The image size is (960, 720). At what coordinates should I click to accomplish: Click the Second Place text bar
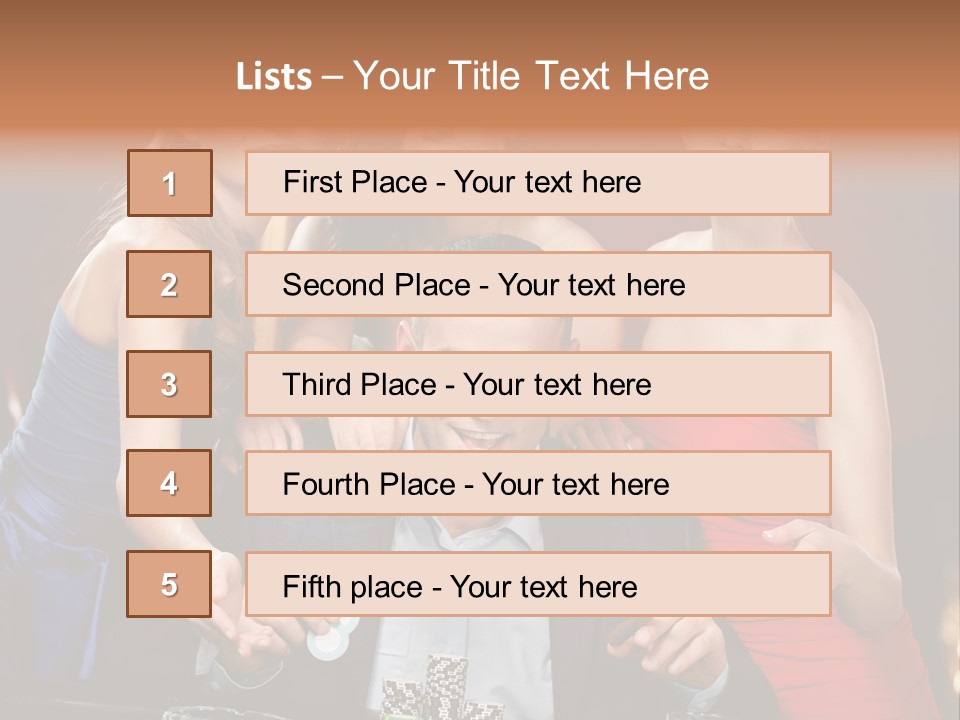tap(538, 284)
